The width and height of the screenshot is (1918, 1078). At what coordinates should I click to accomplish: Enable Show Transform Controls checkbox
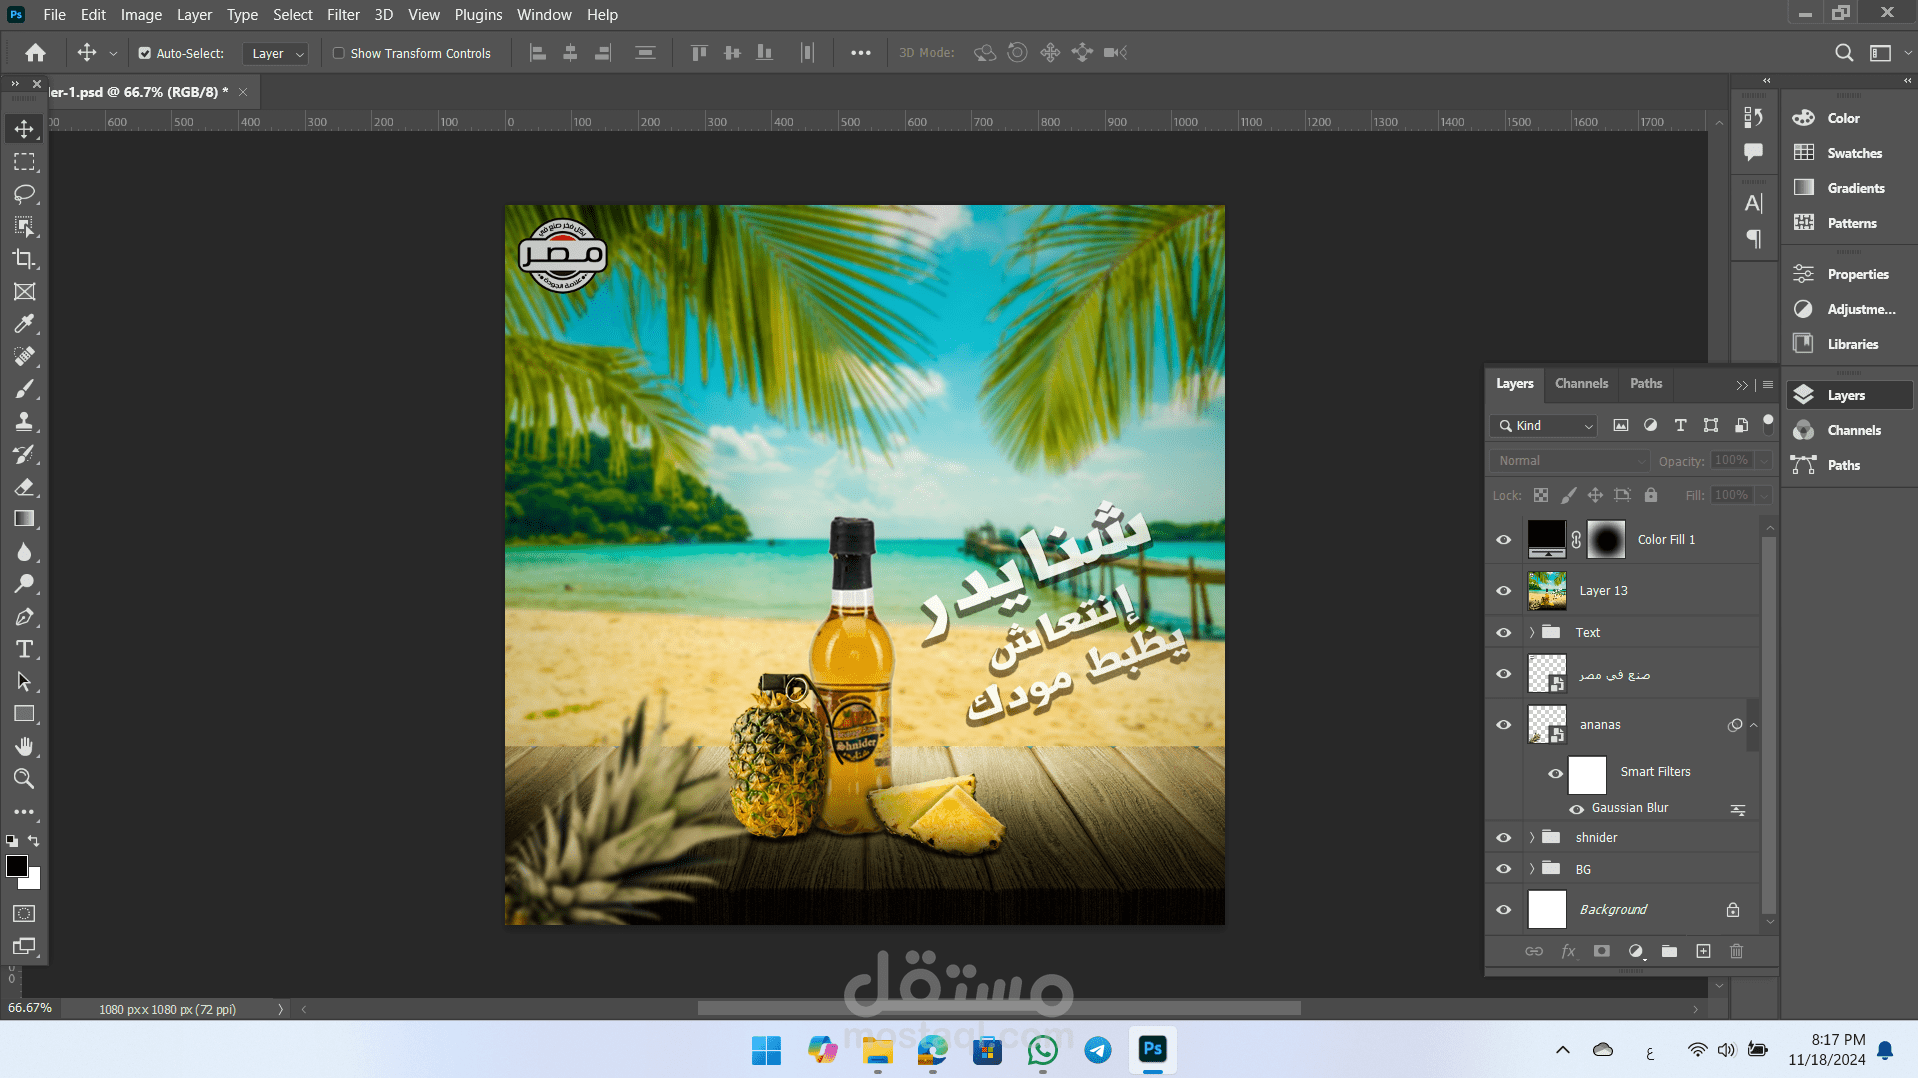pos(339,54)
